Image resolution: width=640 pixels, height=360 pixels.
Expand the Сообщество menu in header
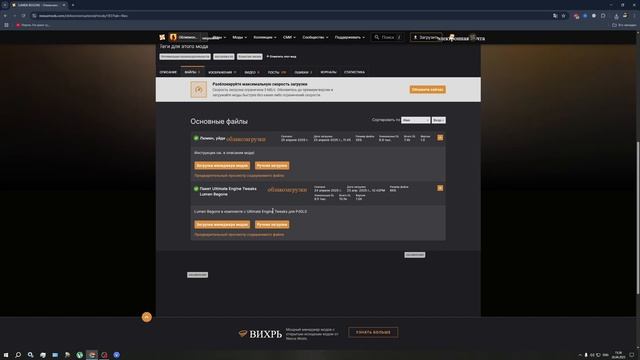pyautogui.click(x=315, y=37)
